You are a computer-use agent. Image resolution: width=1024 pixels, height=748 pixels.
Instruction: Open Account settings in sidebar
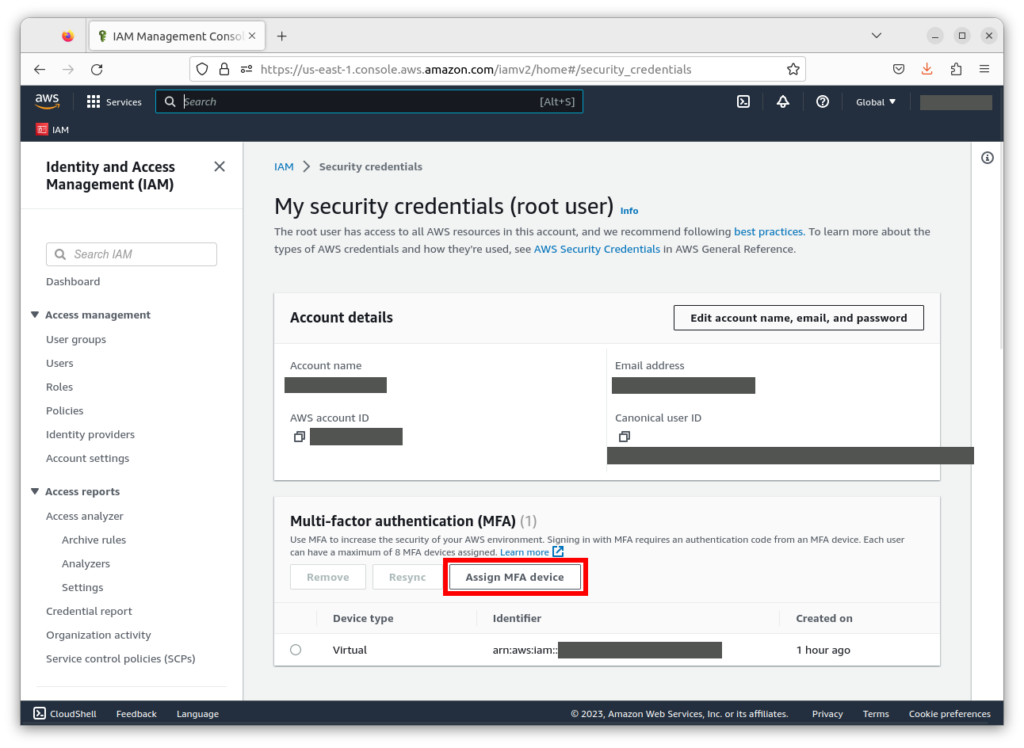click(x=88, y=459)
